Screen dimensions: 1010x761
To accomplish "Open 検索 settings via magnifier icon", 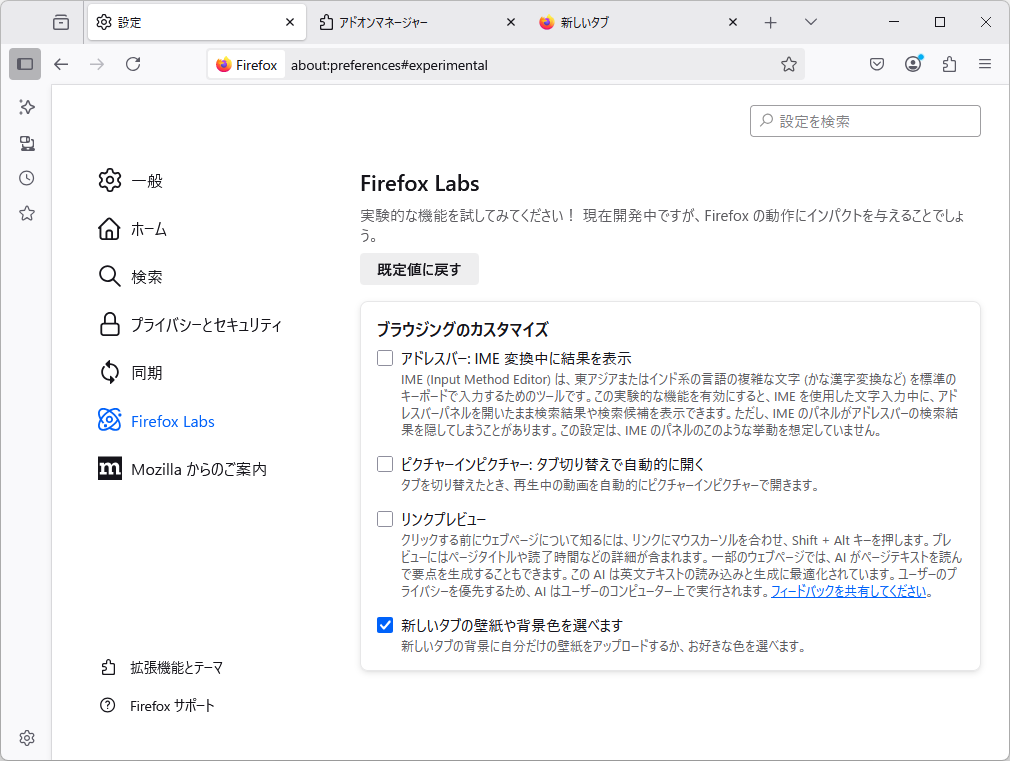I will click(110, 276).
